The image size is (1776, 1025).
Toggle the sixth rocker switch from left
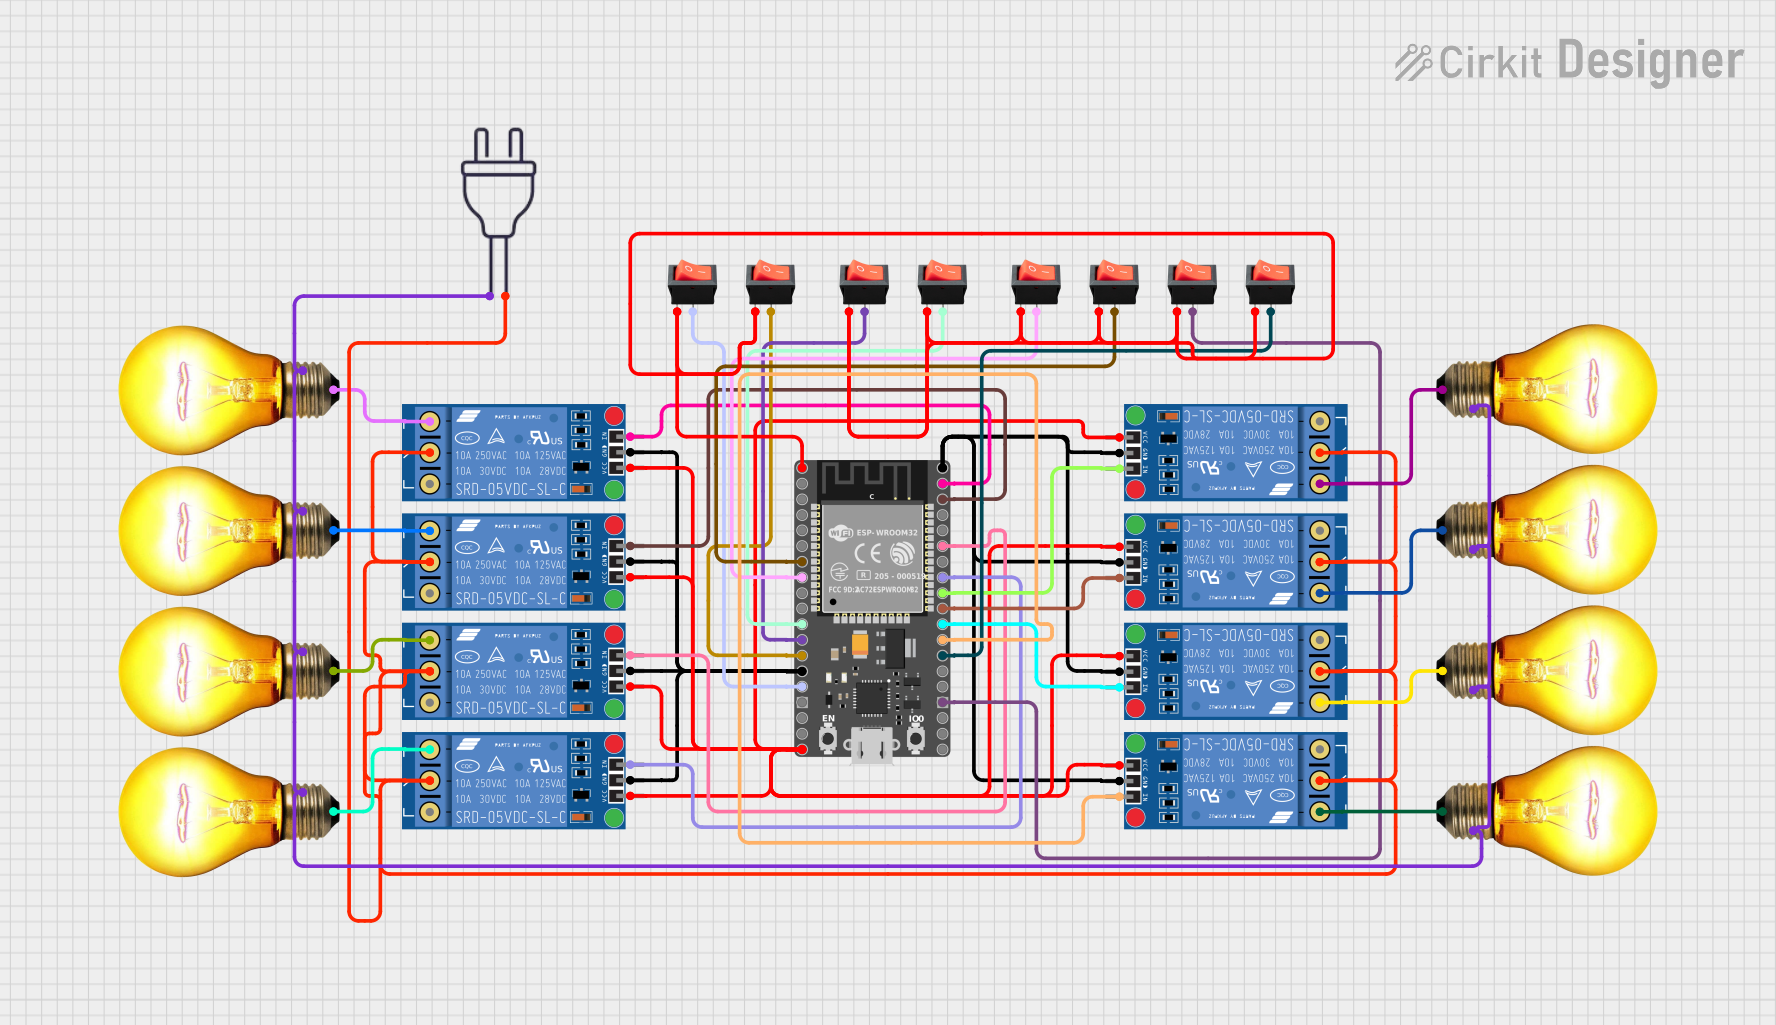[x=1114, y=283]
